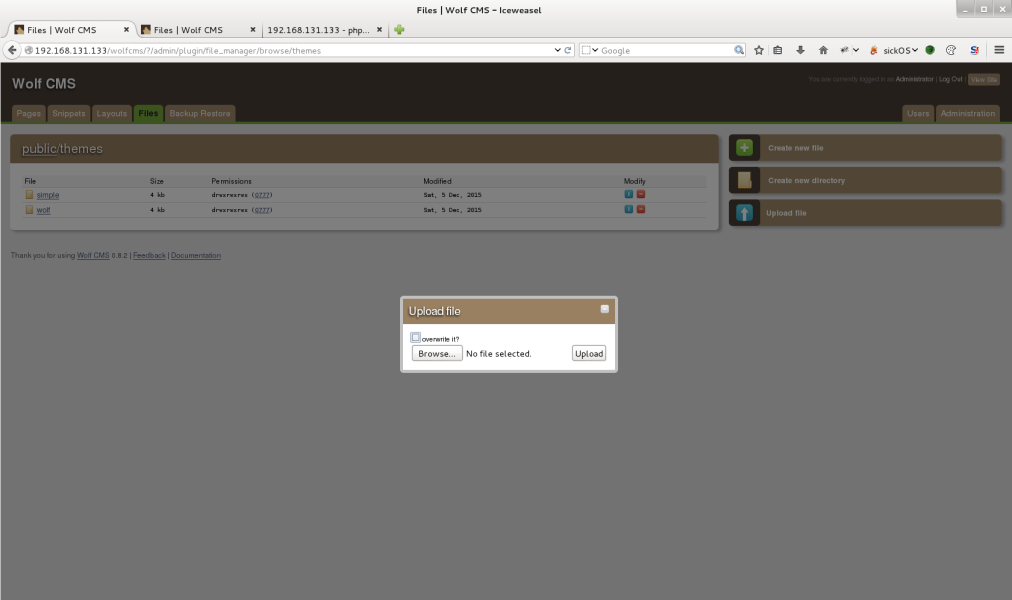Expand the dropdown beside the insect addon icon
Image resolution: width=1012 pixels, height=600 pixels.
coord(856,50)
